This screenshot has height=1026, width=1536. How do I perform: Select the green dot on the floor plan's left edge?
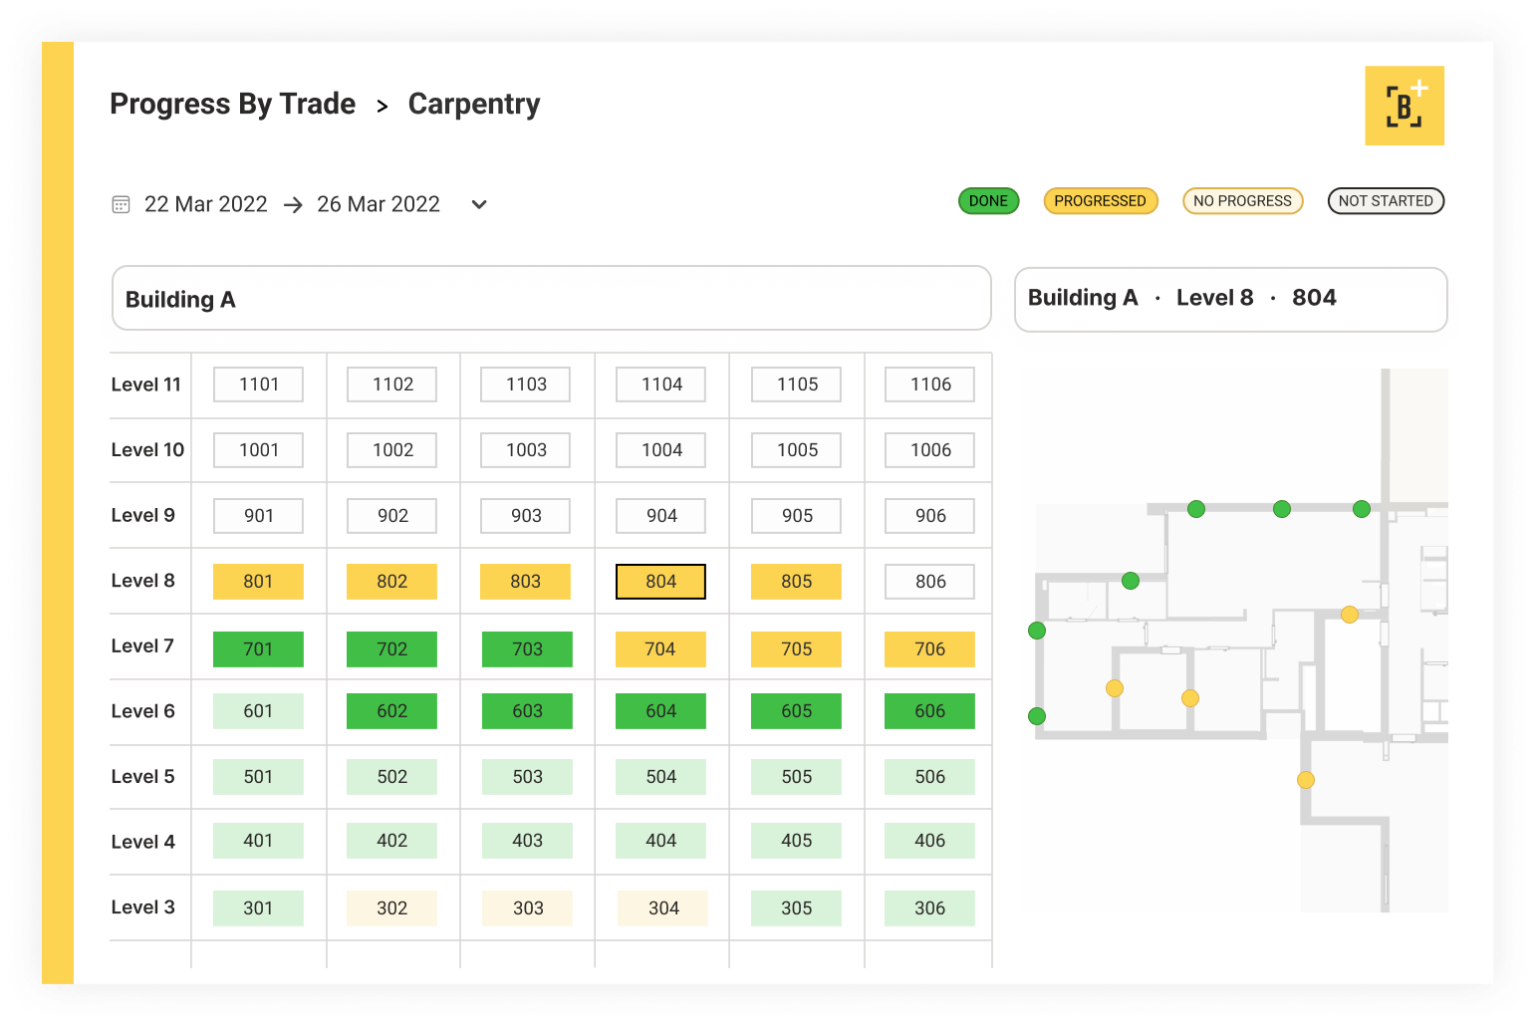tap(1037, 630)
